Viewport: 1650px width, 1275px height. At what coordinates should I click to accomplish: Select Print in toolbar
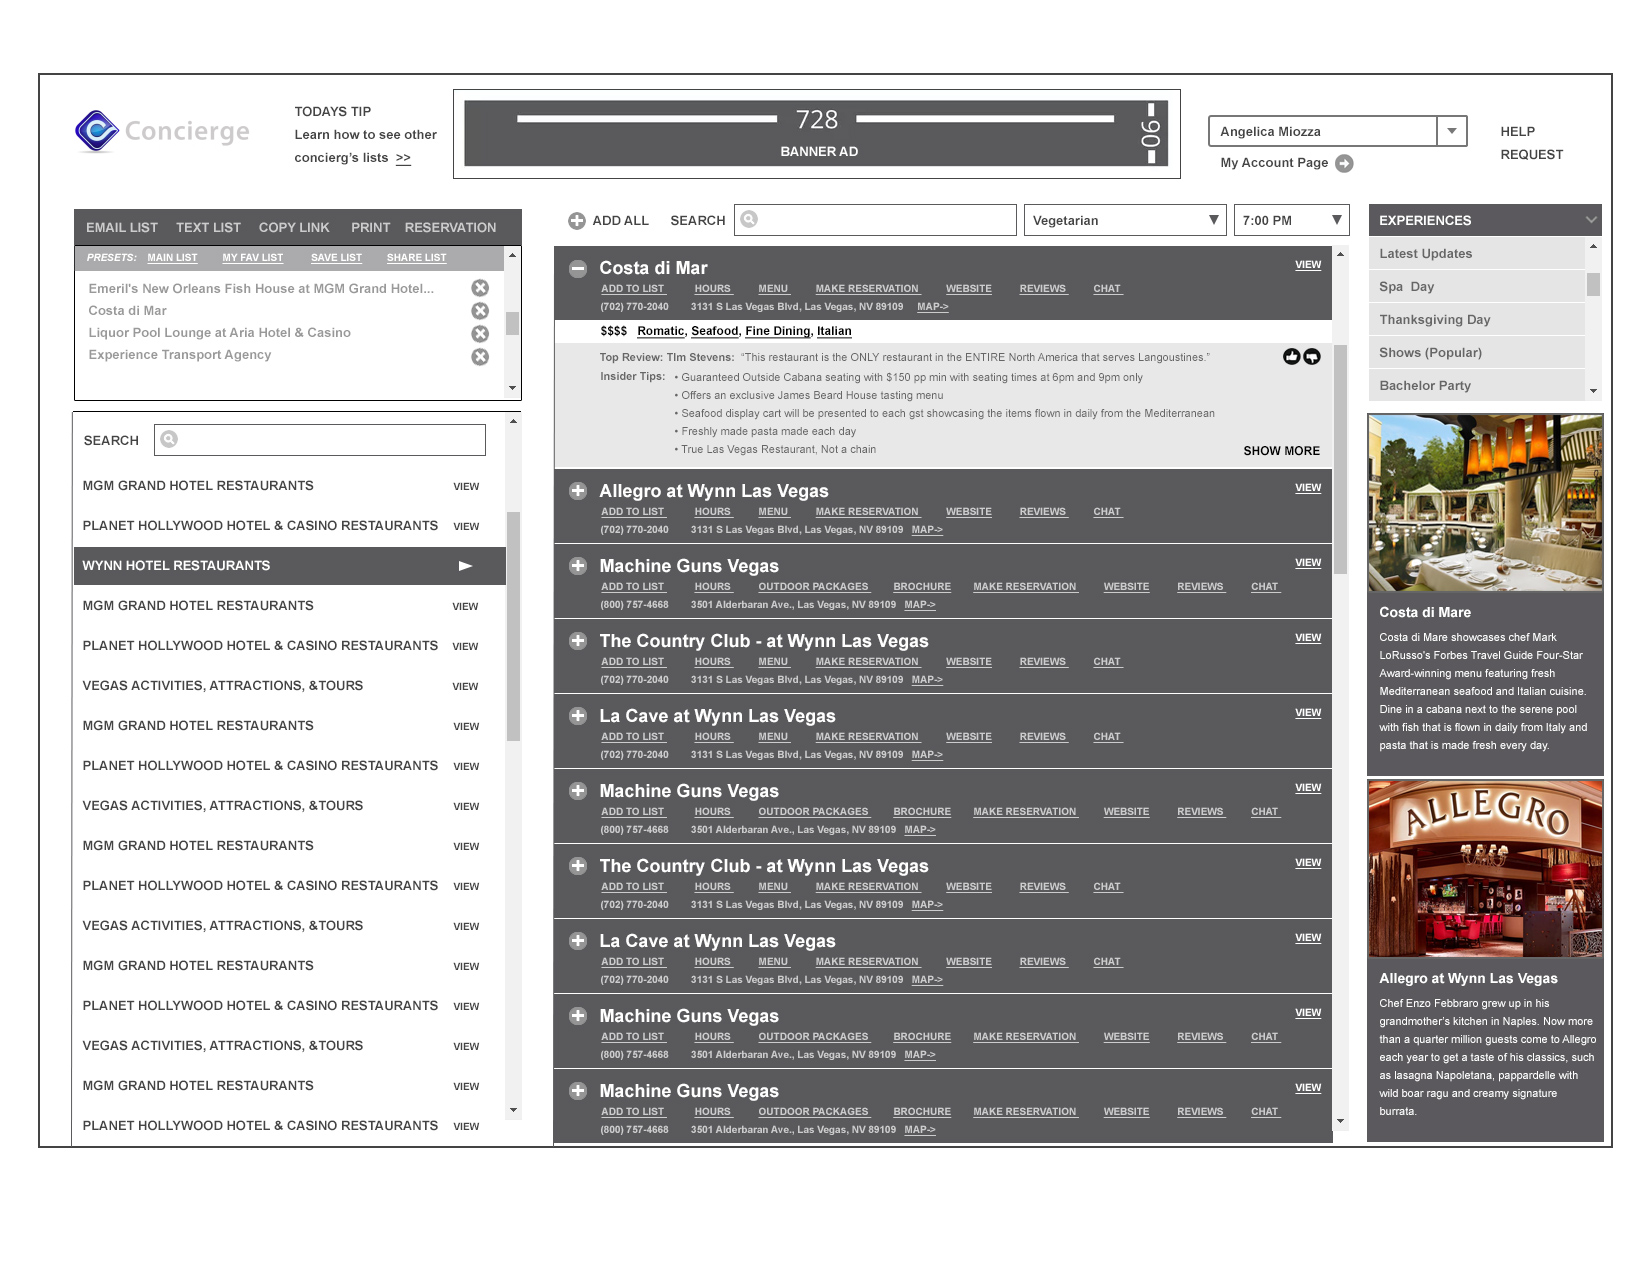tap(371, 228)
